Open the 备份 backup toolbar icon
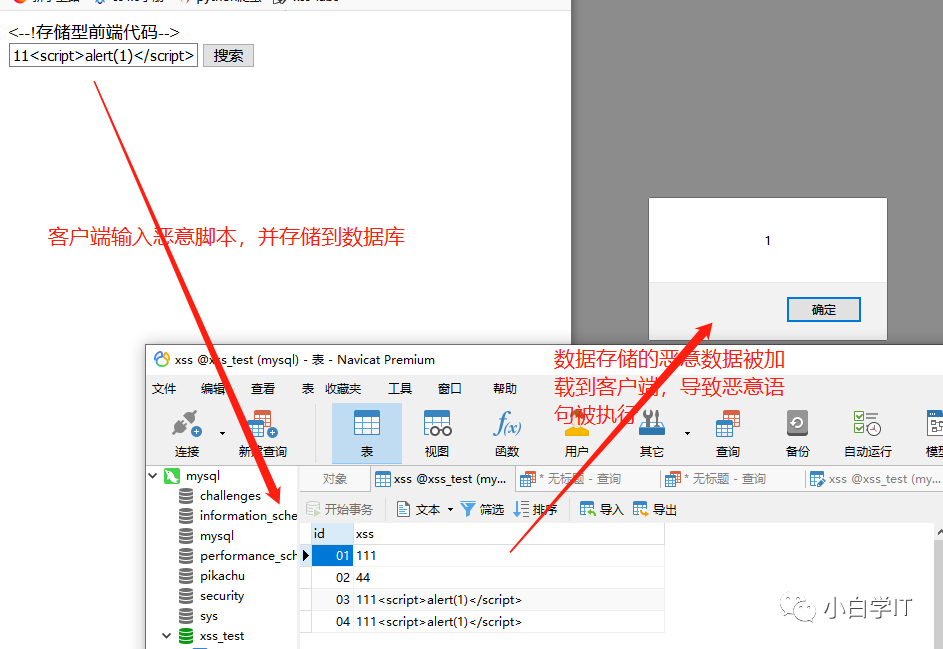This screenshot has width=943, height=649. [x=797, y=423]
